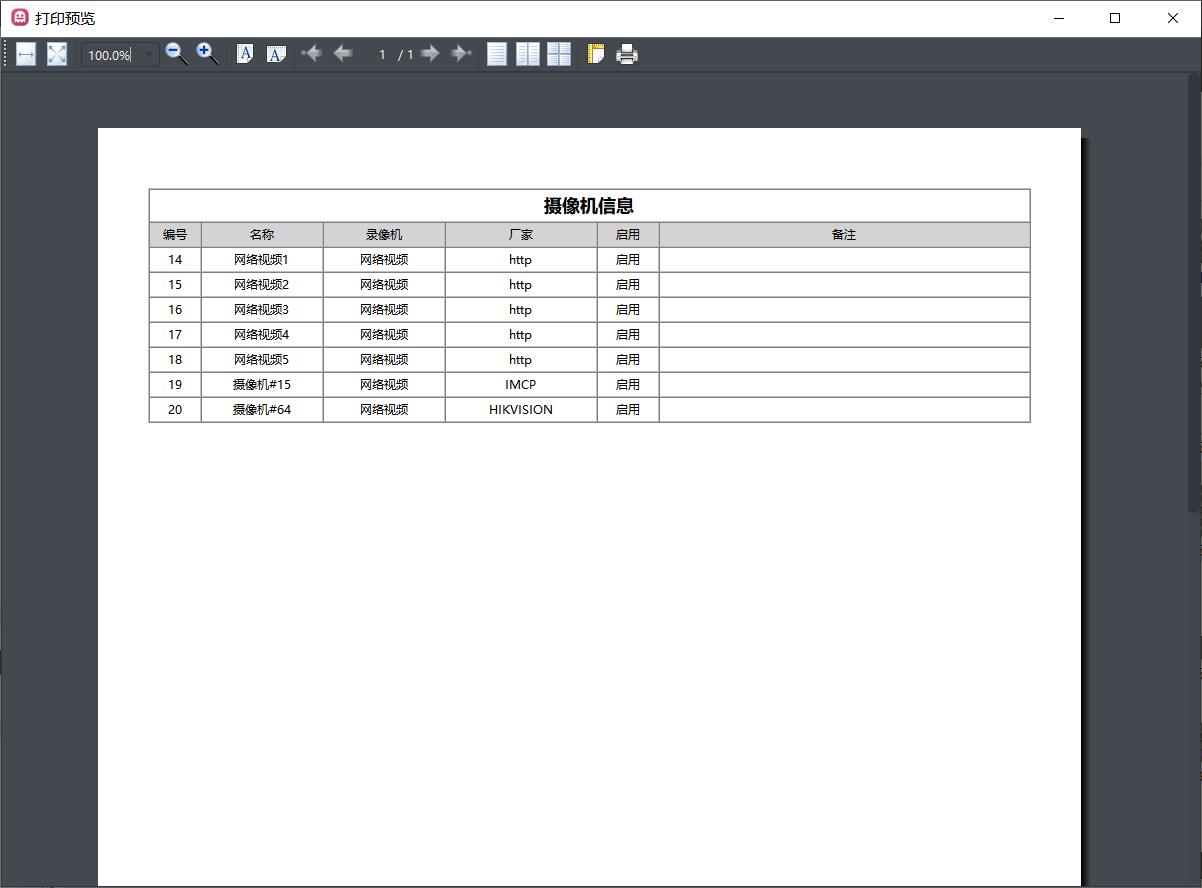The width and height of the screenshot is (1202, 888).
Task: Click the Fit Page icon
Action: pos(57,55)
